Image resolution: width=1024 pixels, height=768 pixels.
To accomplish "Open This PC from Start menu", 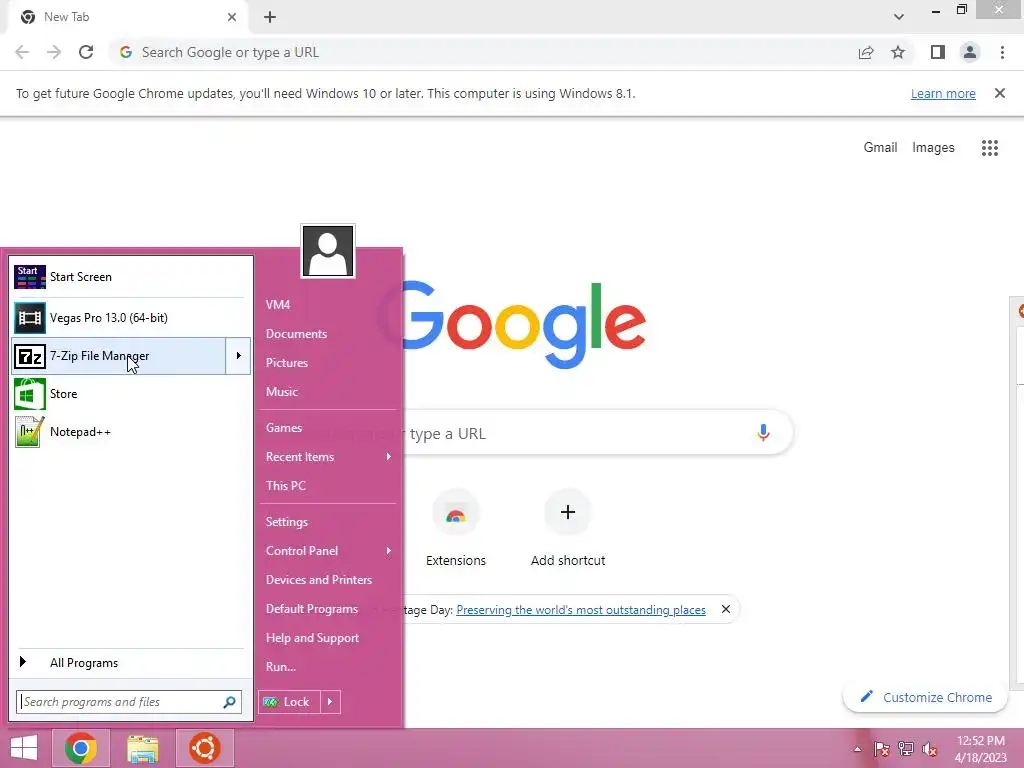I will 286,486.
